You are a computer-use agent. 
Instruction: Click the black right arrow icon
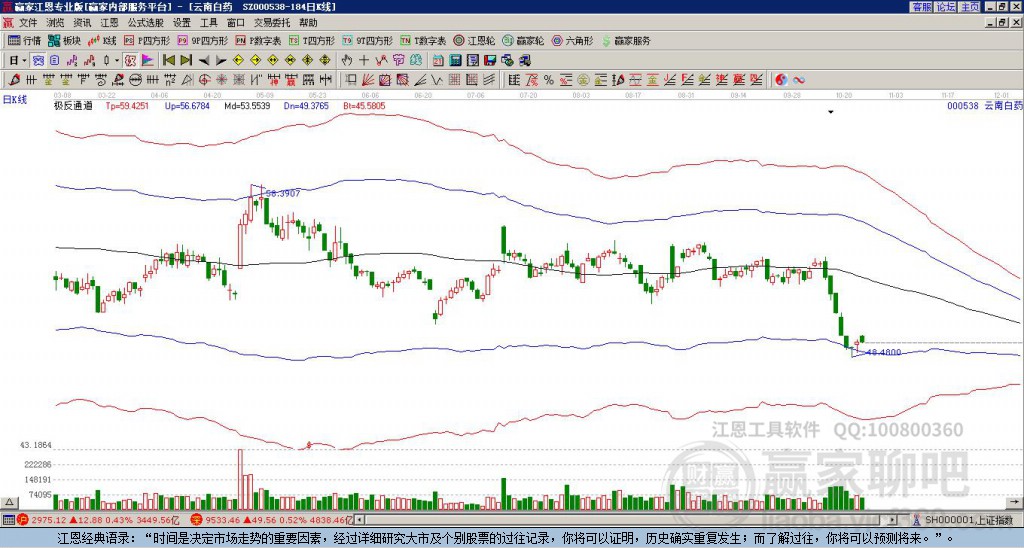coord(221,61)
